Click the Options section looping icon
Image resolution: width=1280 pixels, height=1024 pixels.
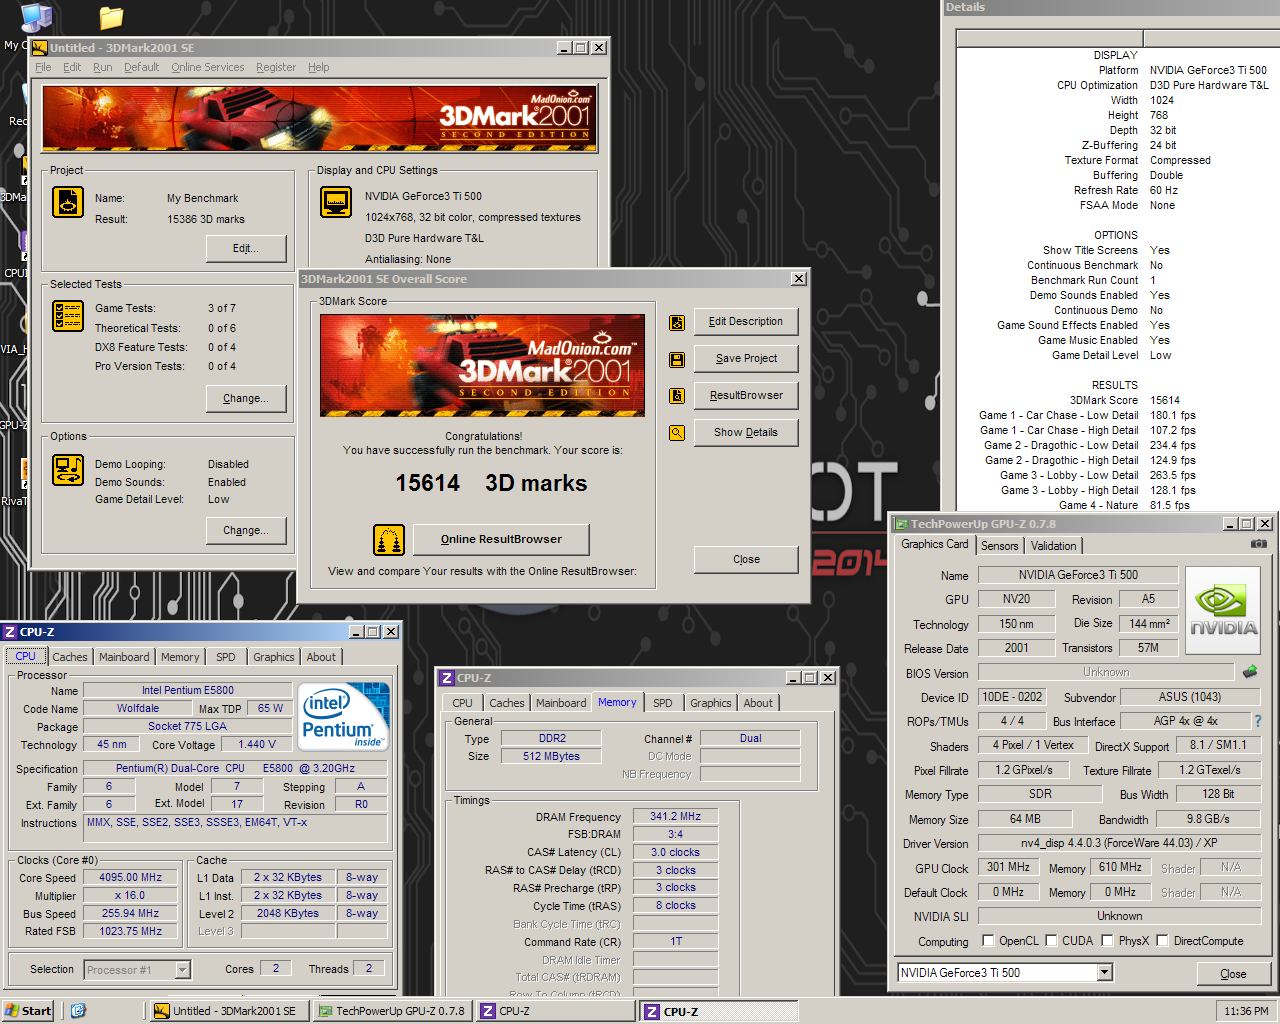pyautogui.click(x=68, y=469)
